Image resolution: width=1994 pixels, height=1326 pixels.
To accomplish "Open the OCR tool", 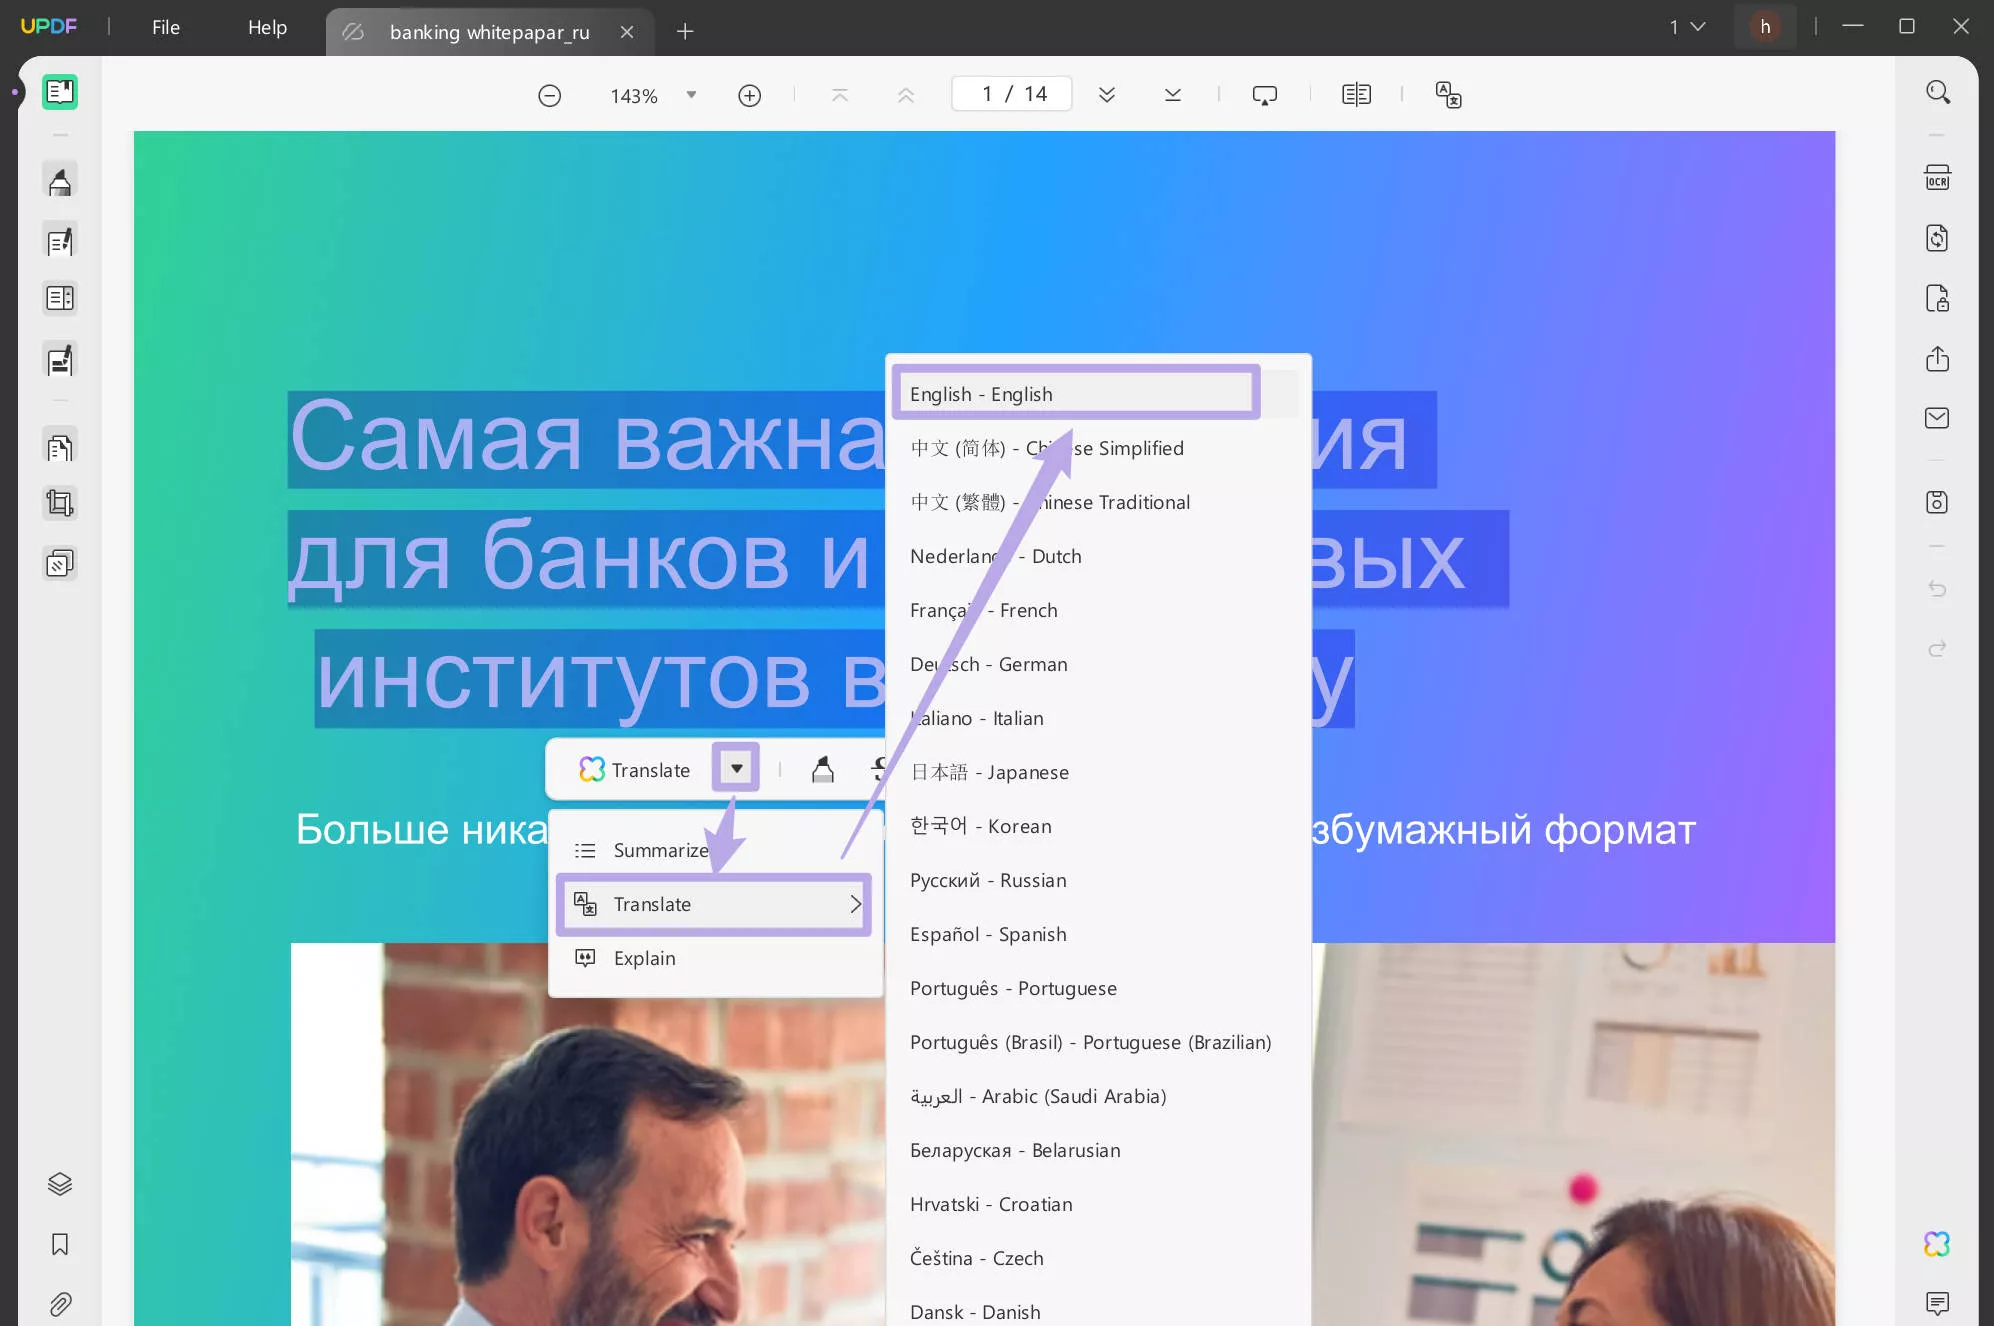I will [x=1938, y=176].
